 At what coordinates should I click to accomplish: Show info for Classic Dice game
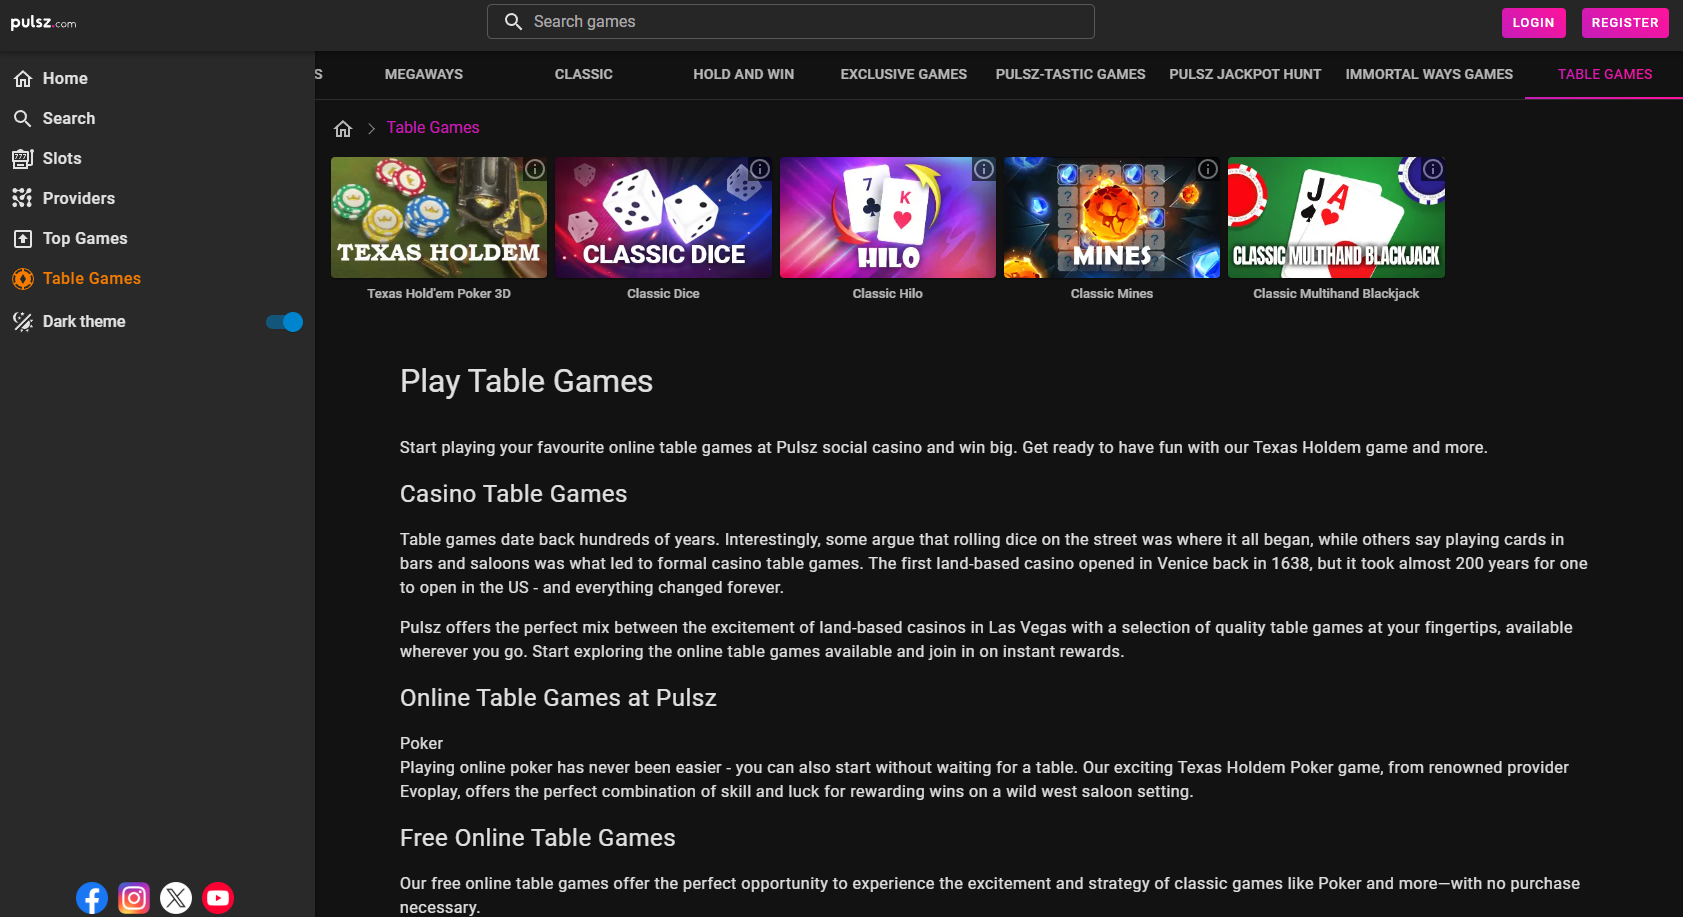coord(760,169)
